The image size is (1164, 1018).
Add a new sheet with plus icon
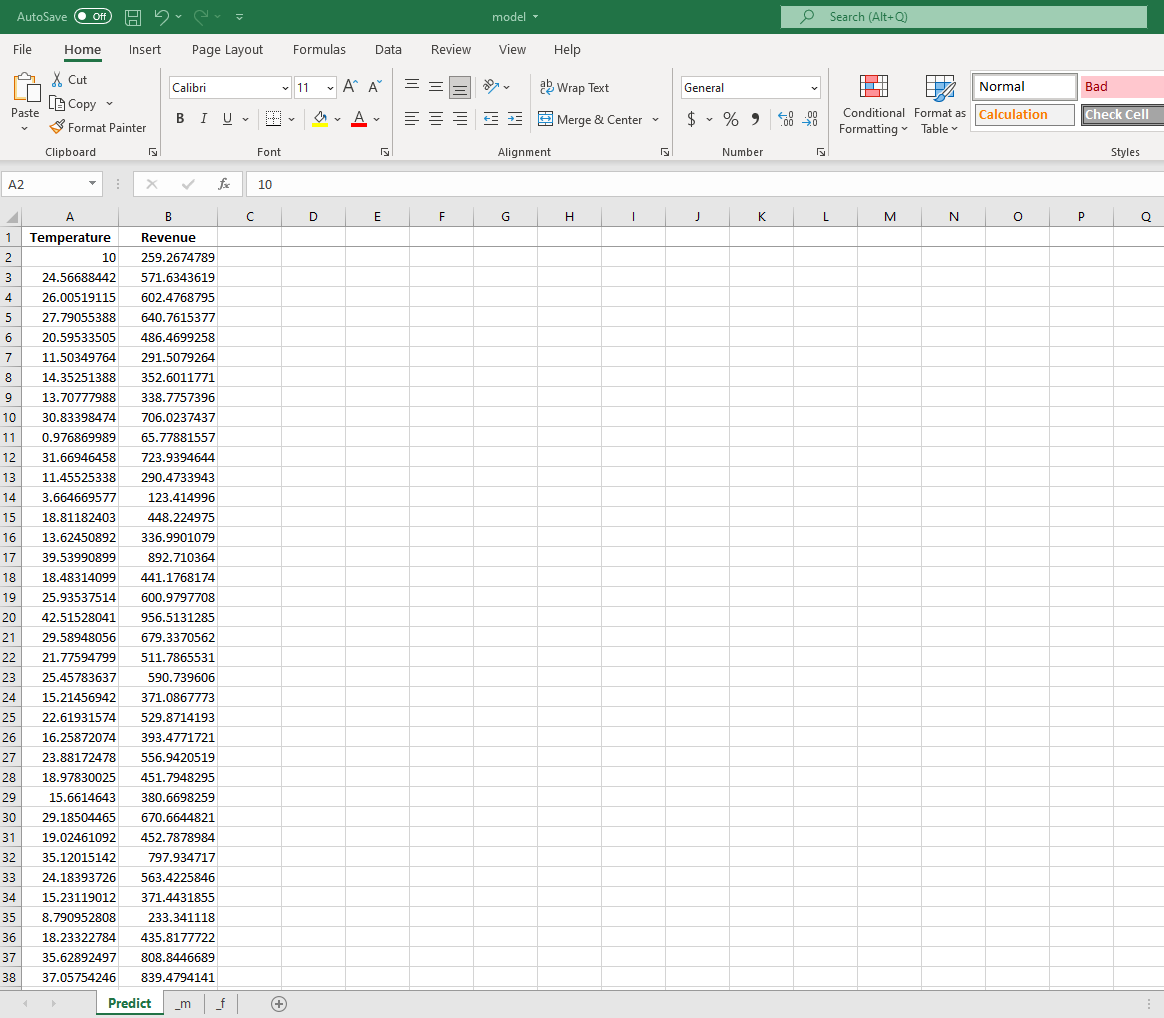(x=279, y=1003)
